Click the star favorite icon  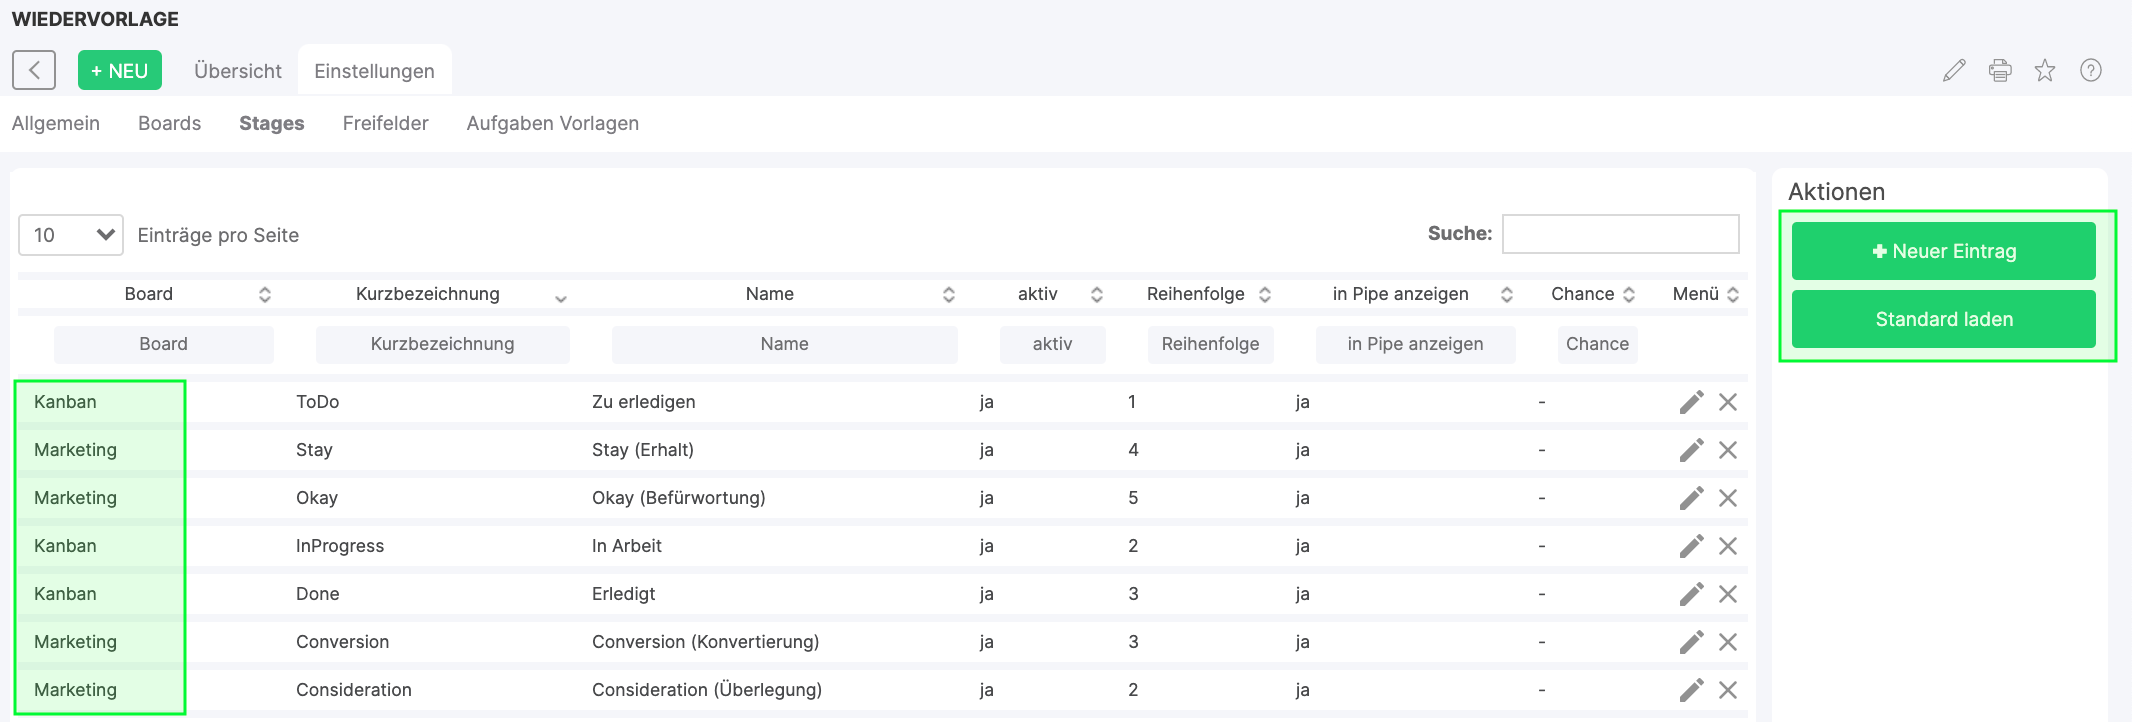click(2045, 70)
